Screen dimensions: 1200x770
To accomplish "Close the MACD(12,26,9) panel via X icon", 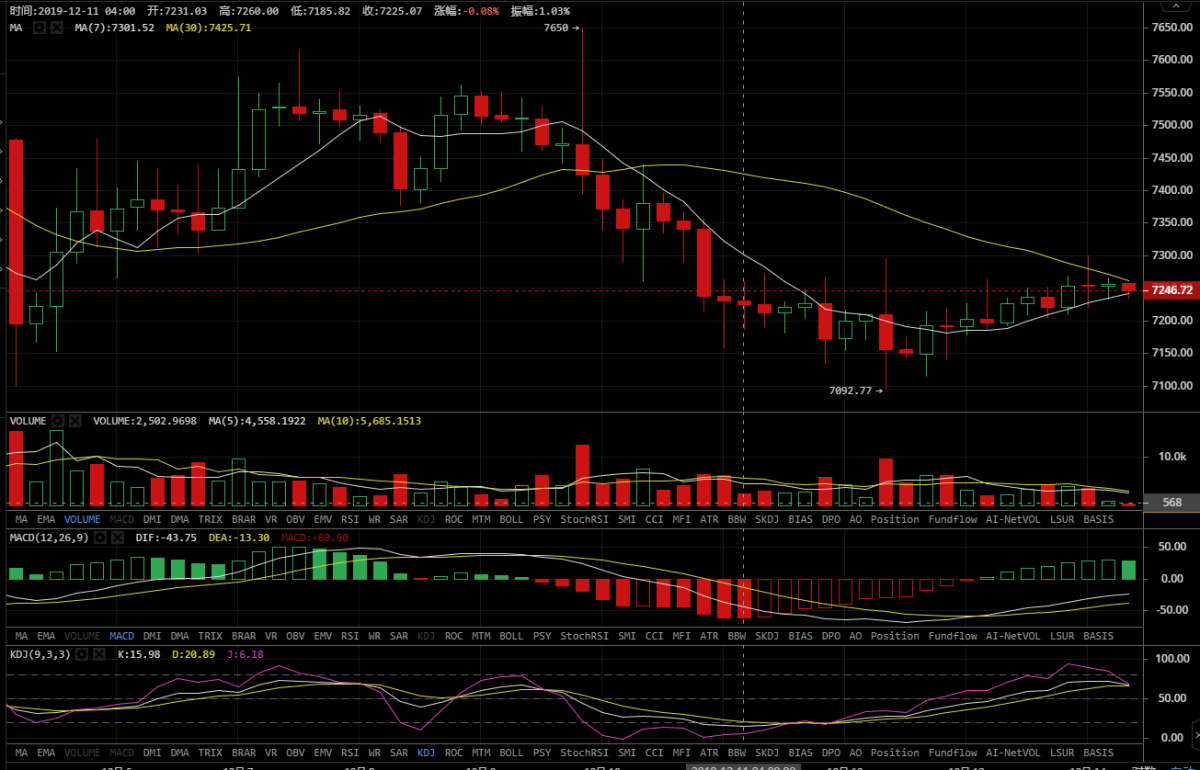I will click(116, 538).
